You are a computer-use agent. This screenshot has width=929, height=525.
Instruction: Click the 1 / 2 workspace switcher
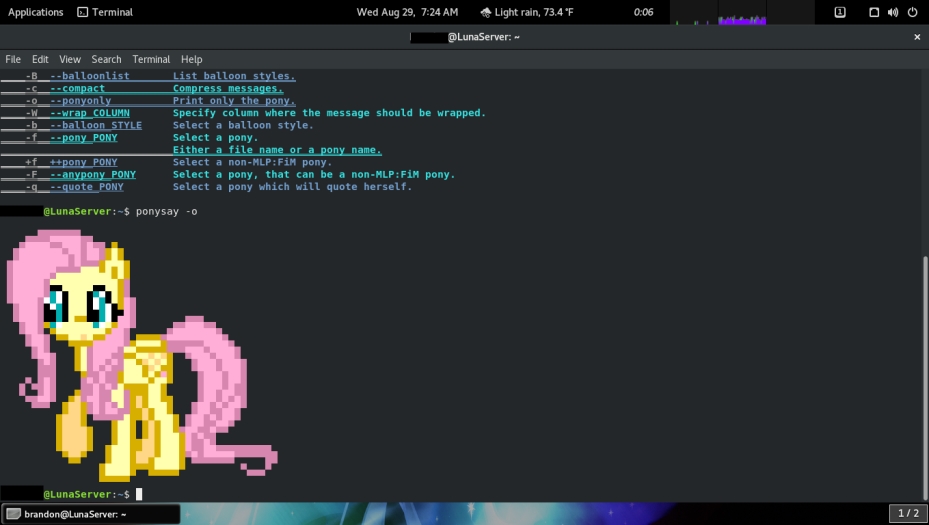coord(908,513)
